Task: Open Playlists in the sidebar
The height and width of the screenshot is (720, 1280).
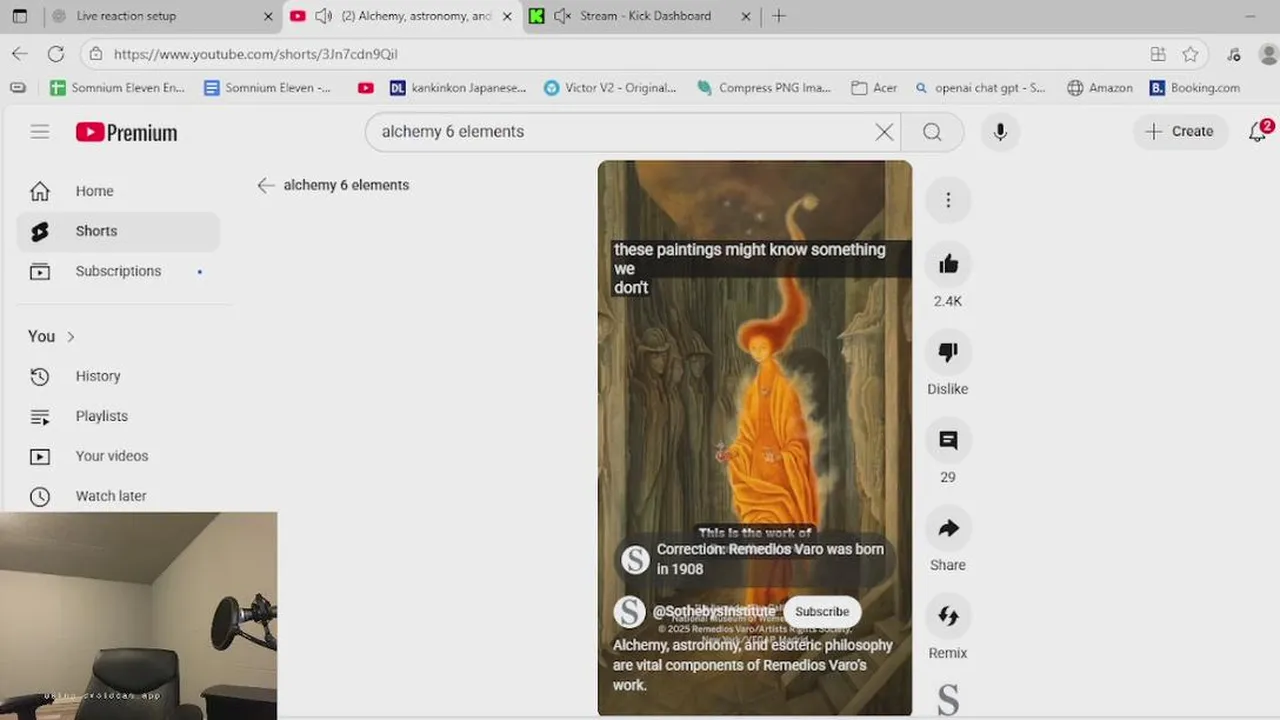Action: click(x=118, y=416)
